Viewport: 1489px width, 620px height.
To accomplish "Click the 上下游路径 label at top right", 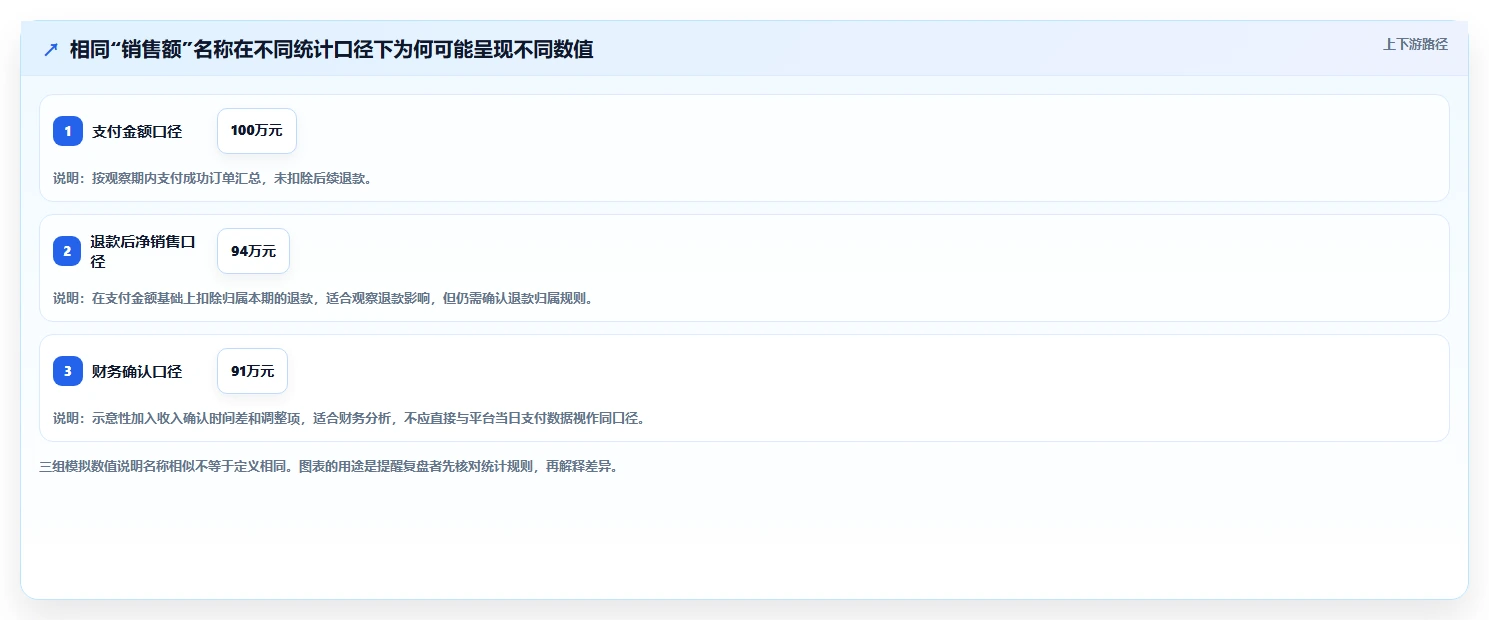I will [x=1415, y=45].
